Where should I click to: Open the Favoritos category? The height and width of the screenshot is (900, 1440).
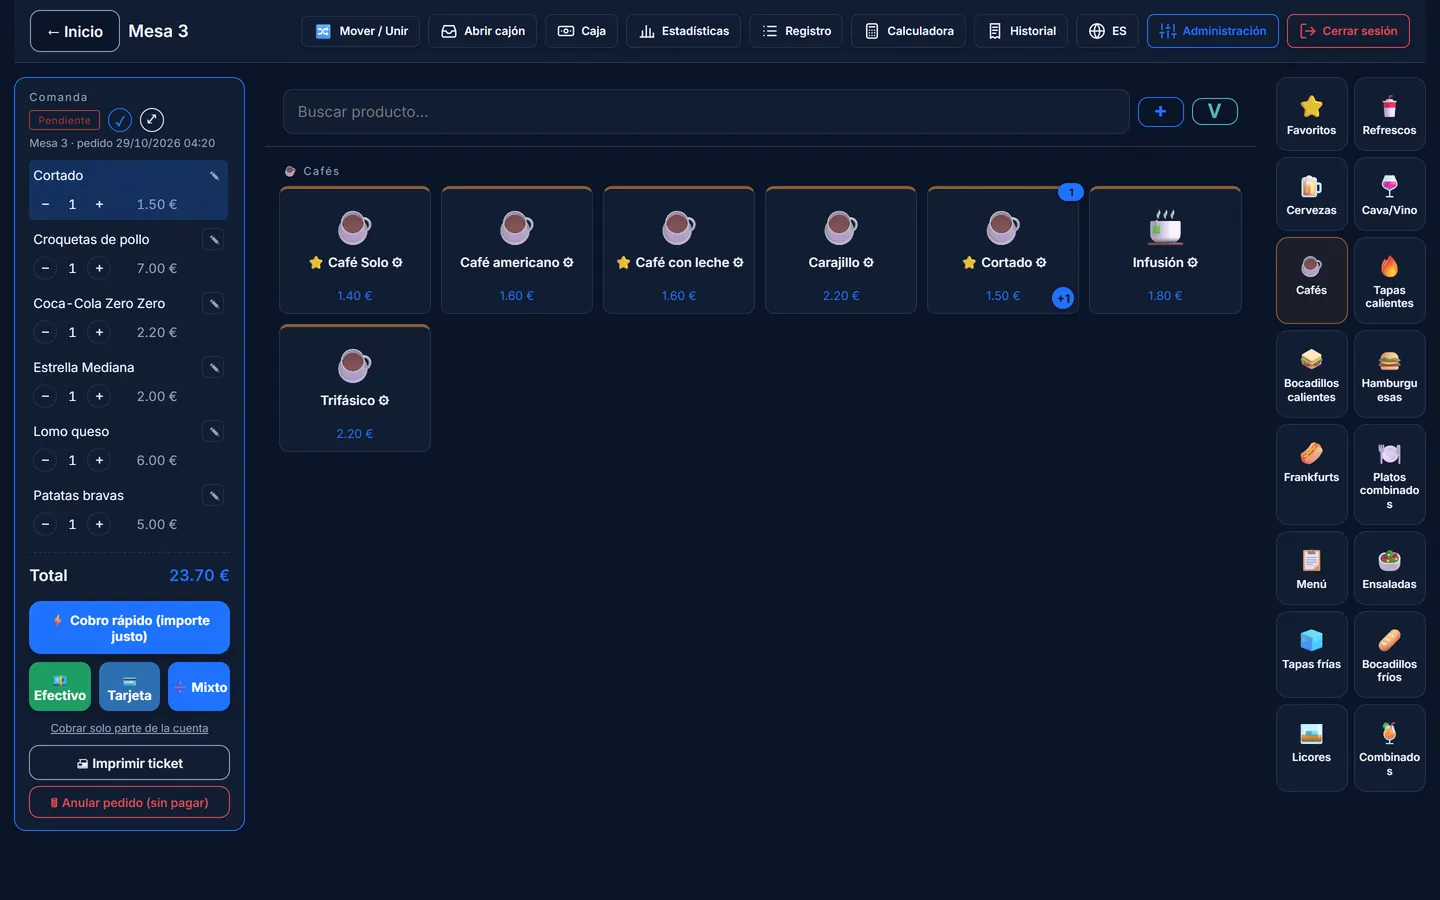click(x=1311, y=114)
